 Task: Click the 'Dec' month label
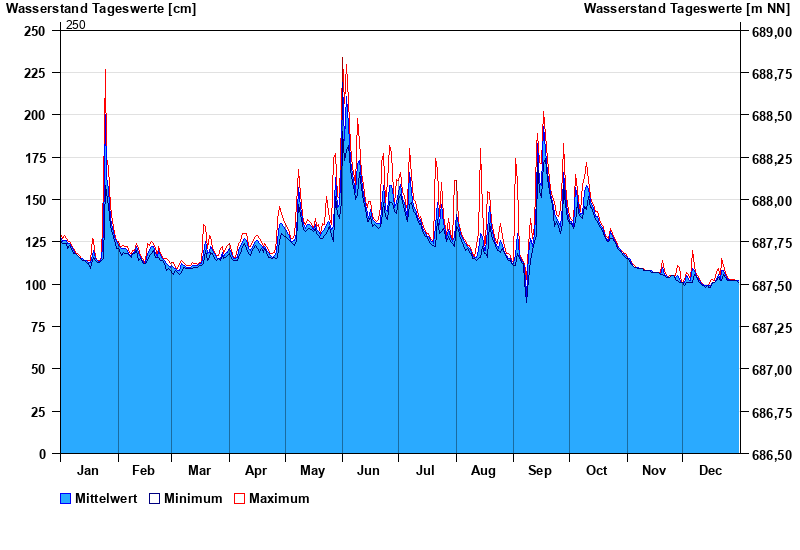tap(710, 470)
